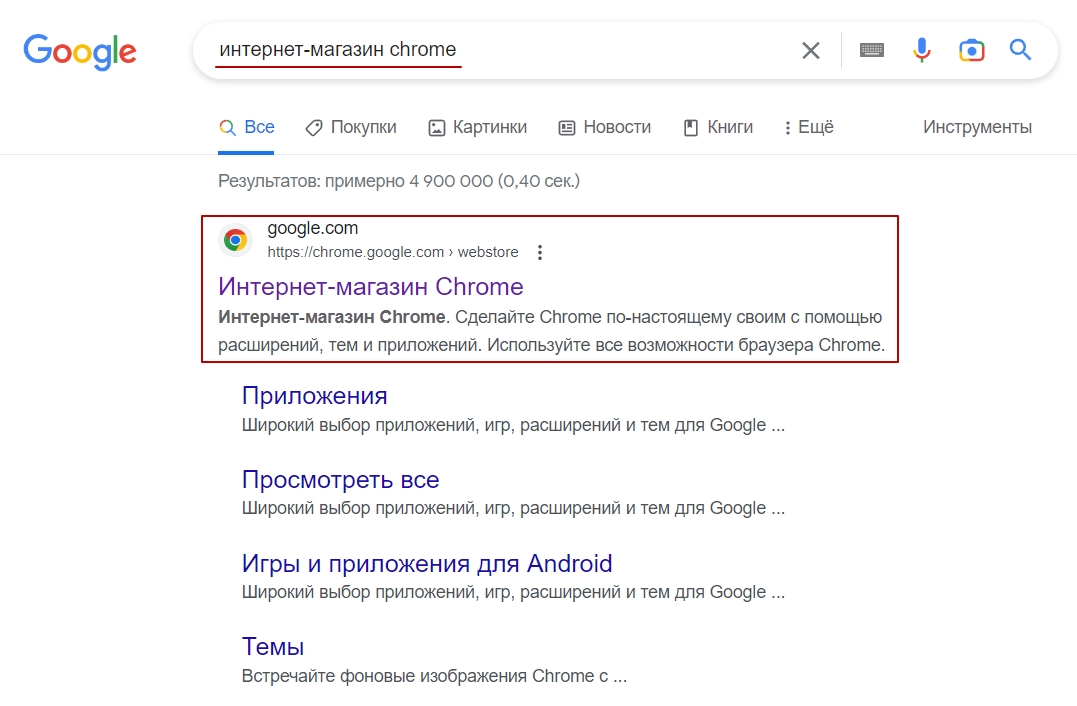1077x706 pixels.
Task: Click the blue magnifier search button
Action: (1020, 49)
